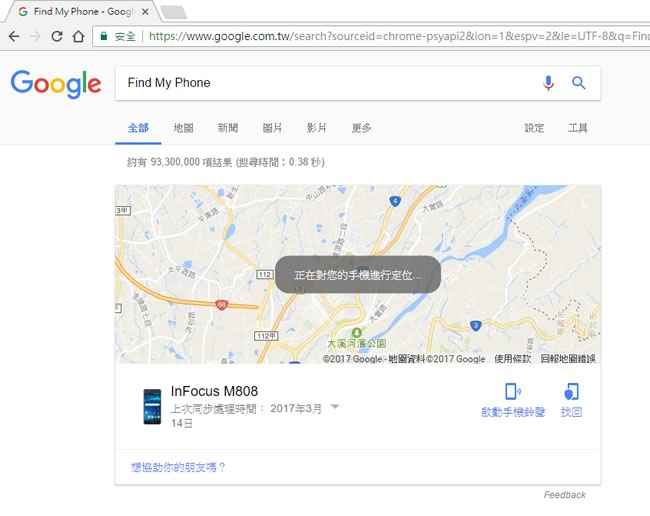The height and width of the screenshot is (516, 650).
Task: Switch to the 影片 tab
Action: coord(317,128)
